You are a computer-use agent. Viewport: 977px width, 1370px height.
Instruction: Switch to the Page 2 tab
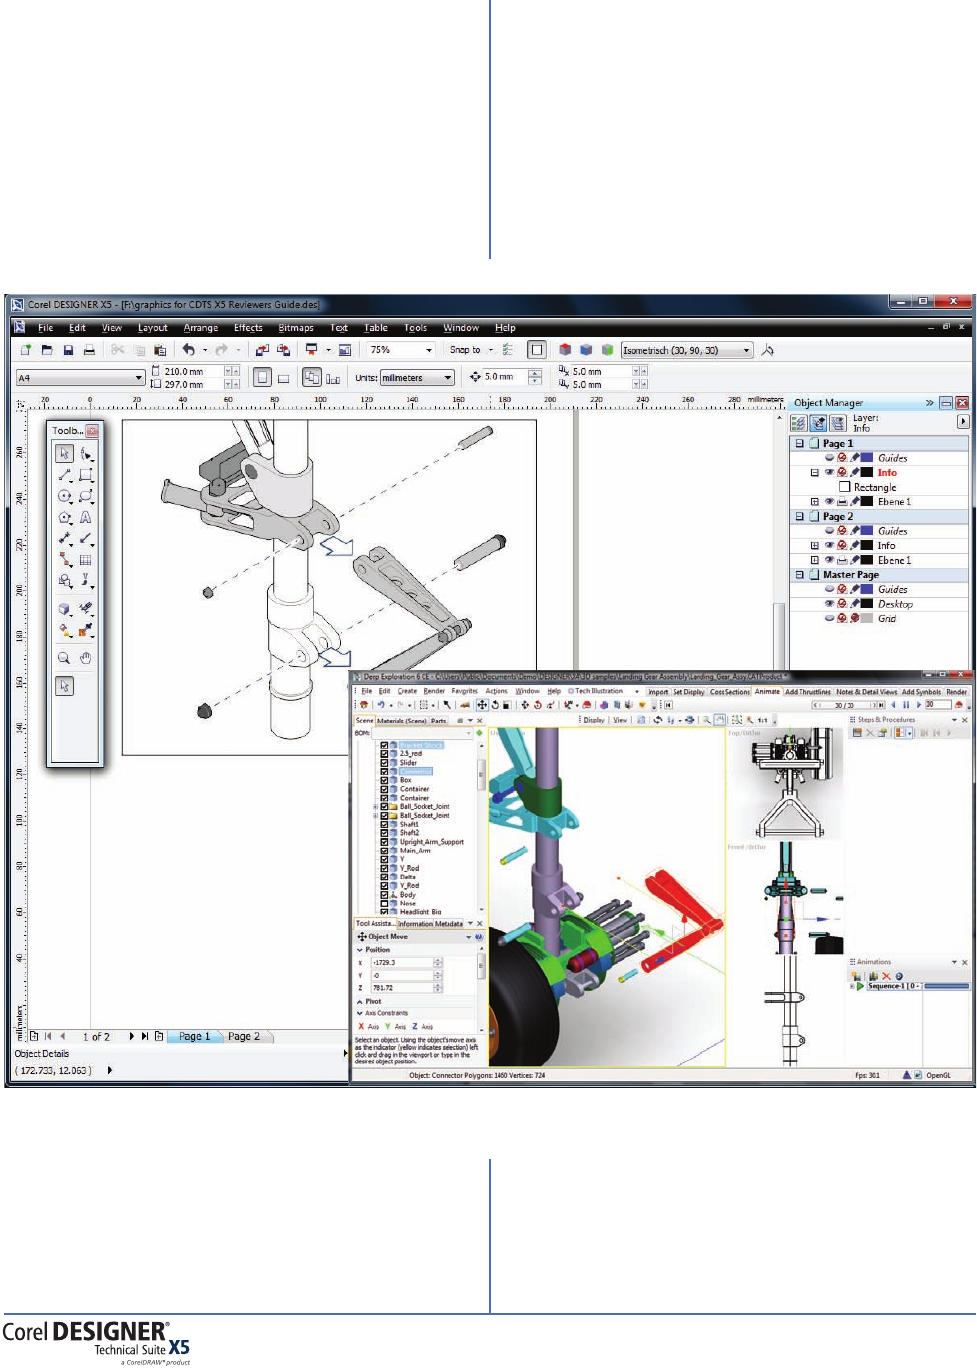[x=244, y=1036]
